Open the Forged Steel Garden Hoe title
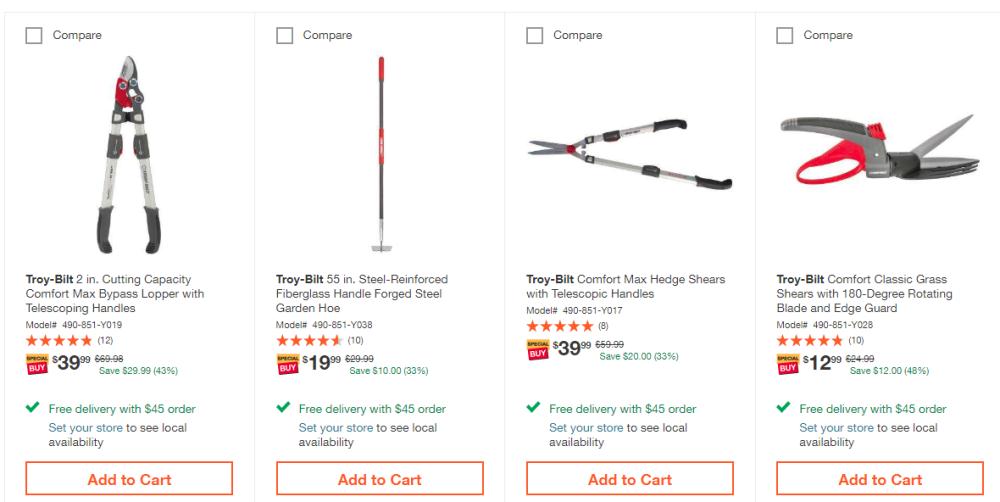Viewport: 1000px width, 502px height. [361, 294]
